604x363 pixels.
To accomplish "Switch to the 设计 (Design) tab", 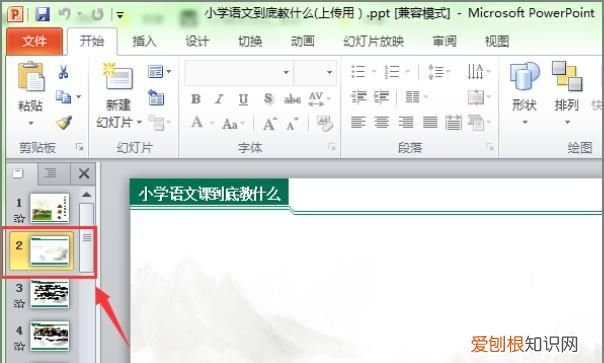I will [x=197, y=41].
